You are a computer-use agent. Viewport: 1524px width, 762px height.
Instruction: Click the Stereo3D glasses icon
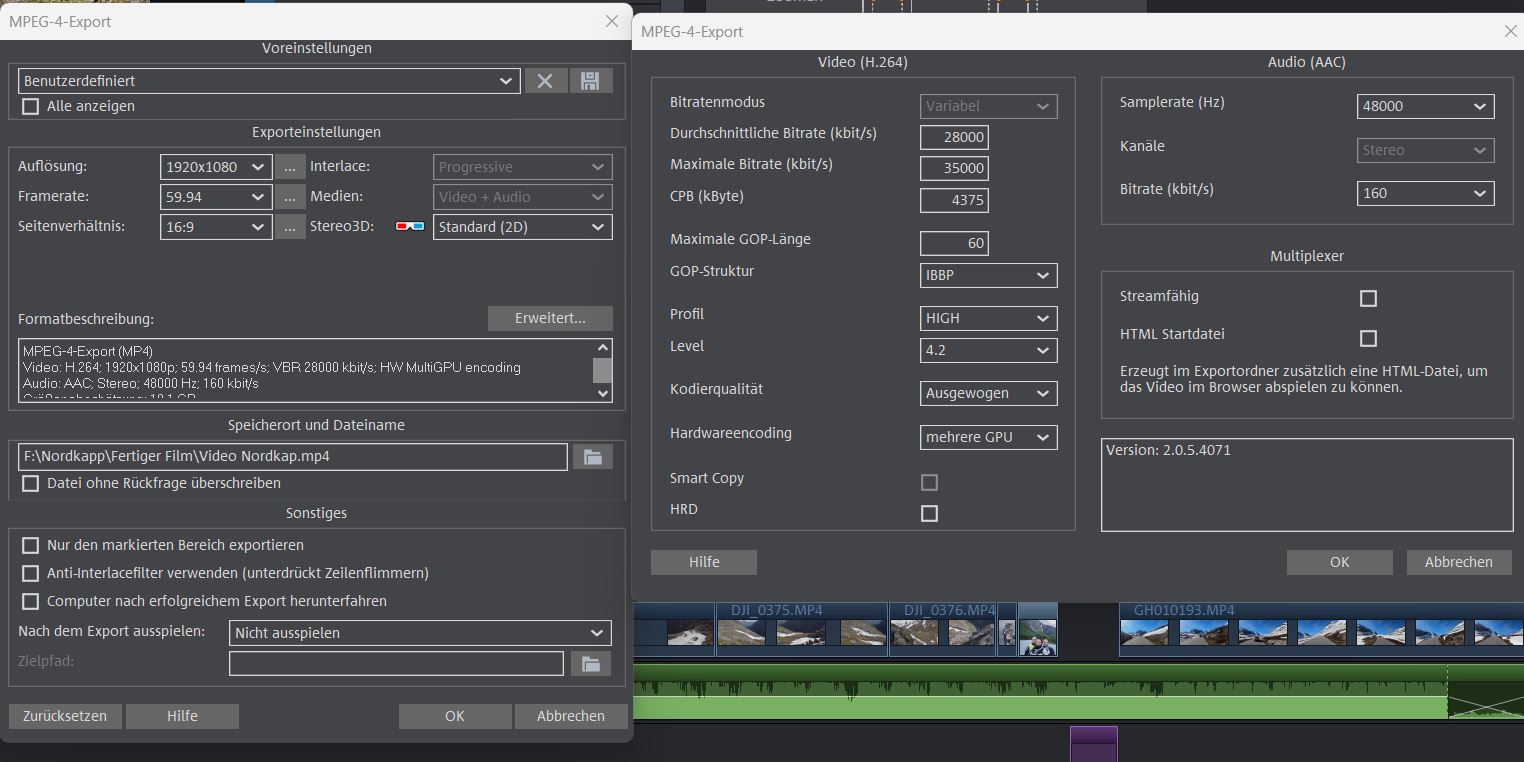coord(410,227)
